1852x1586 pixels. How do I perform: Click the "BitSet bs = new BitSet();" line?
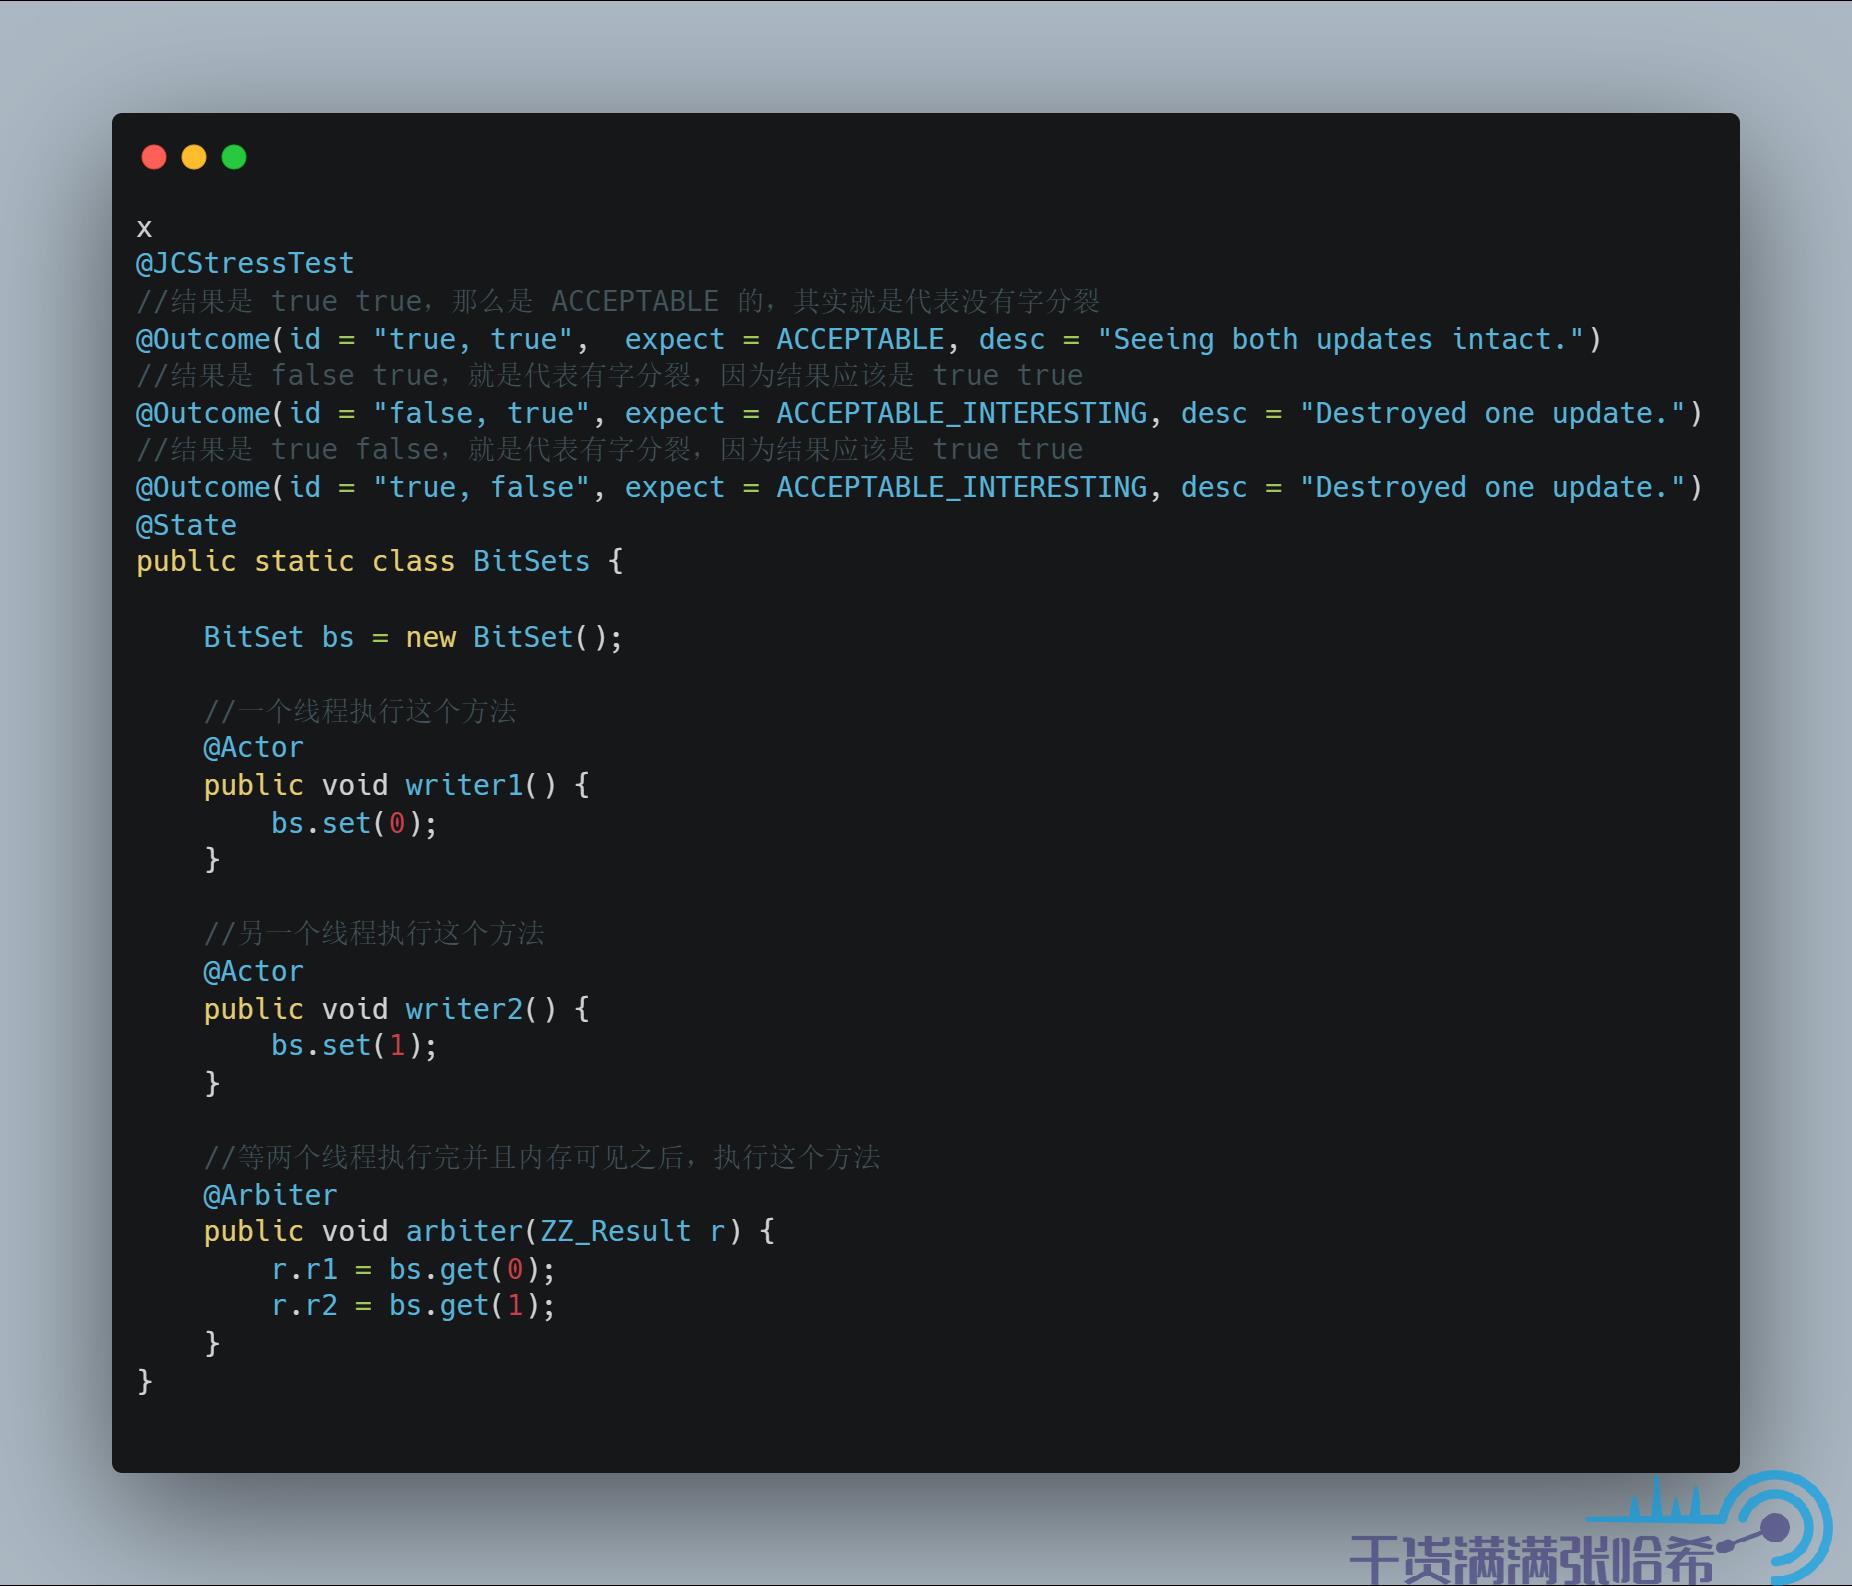[x=413, y=637]
